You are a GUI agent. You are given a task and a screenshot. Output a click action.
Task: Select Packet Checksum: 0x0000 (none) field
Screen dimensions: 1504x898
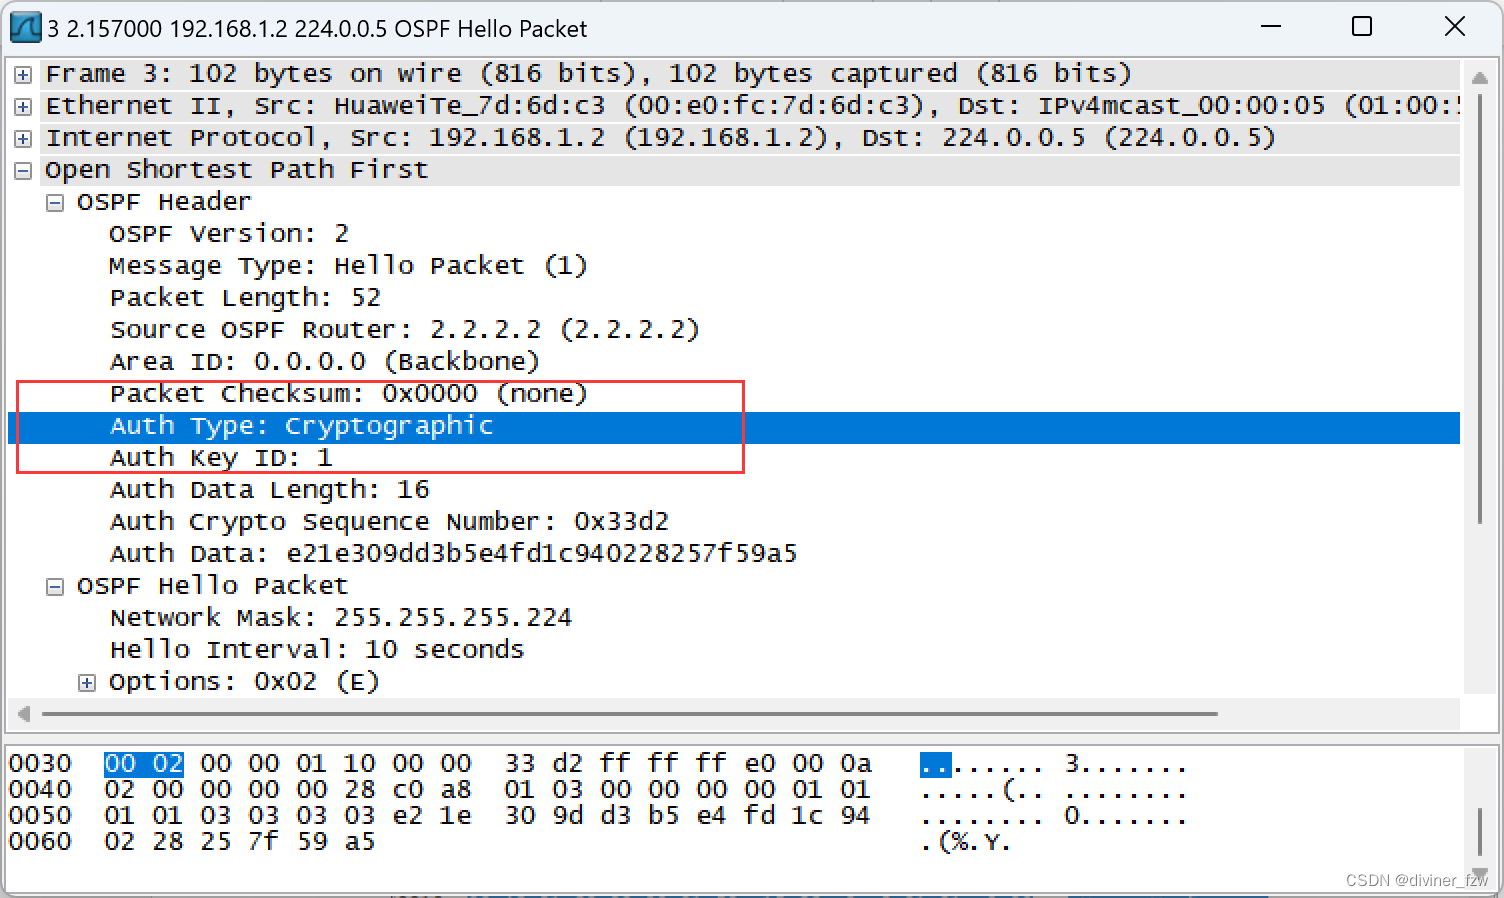coord(348,394)
